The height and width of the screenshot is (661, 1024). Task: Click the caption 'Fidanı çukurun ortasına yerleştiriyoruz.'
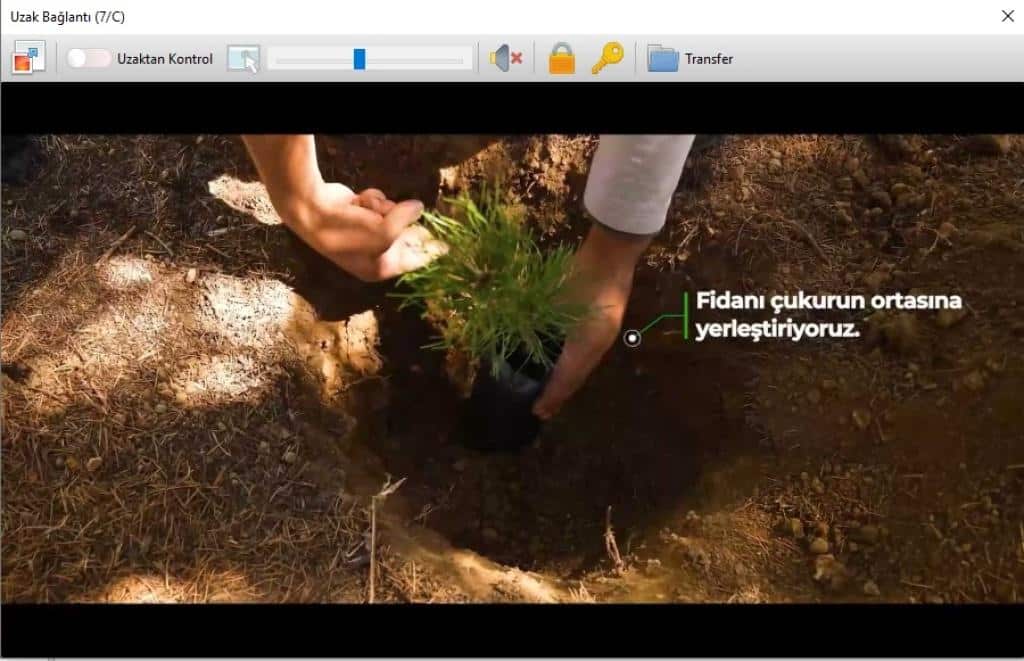tap(828, 313)
